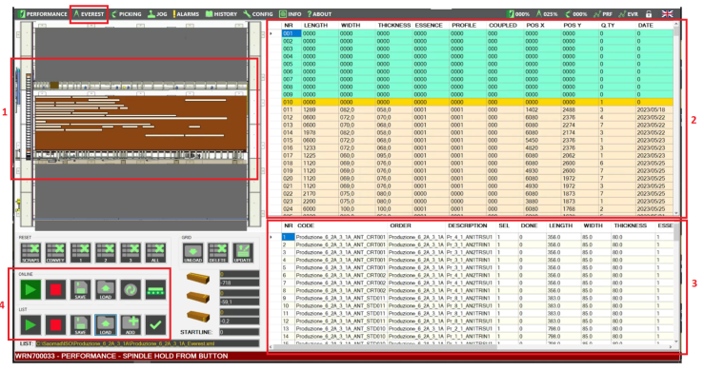Screen dimensions: 704x371
Task: Click the padlock icon in top bar
Action: tap(649, 14)
